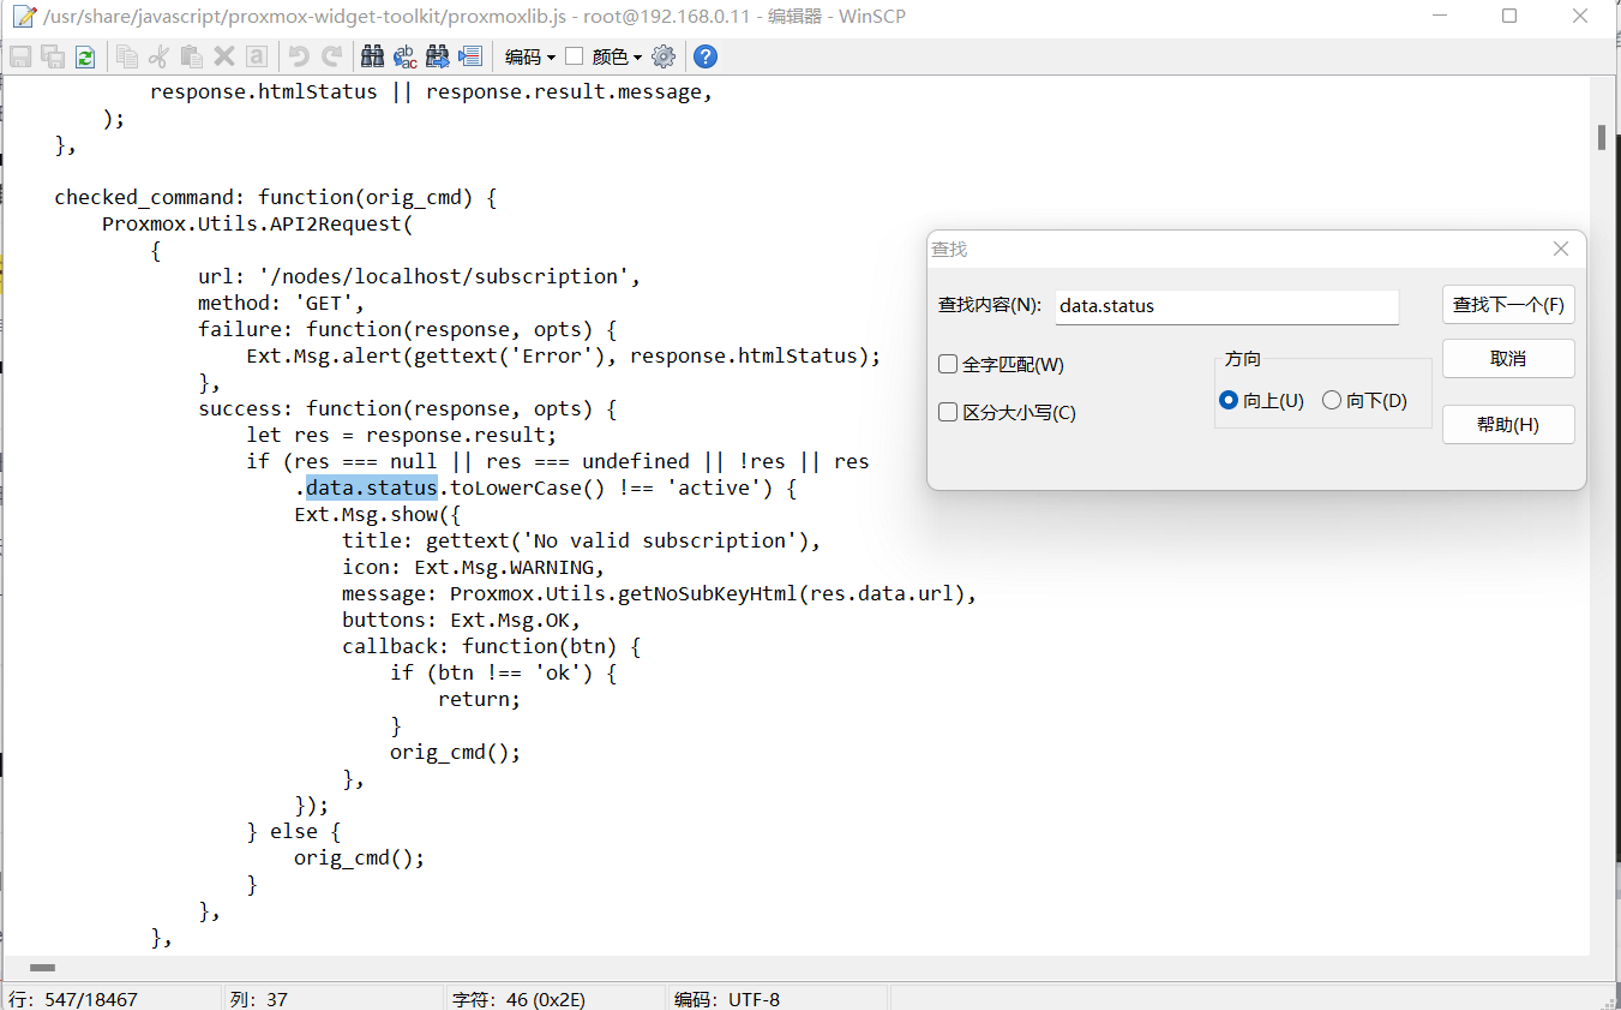Click the Save file icon
Viewport: 1621px width, 1010px height.
21,57
